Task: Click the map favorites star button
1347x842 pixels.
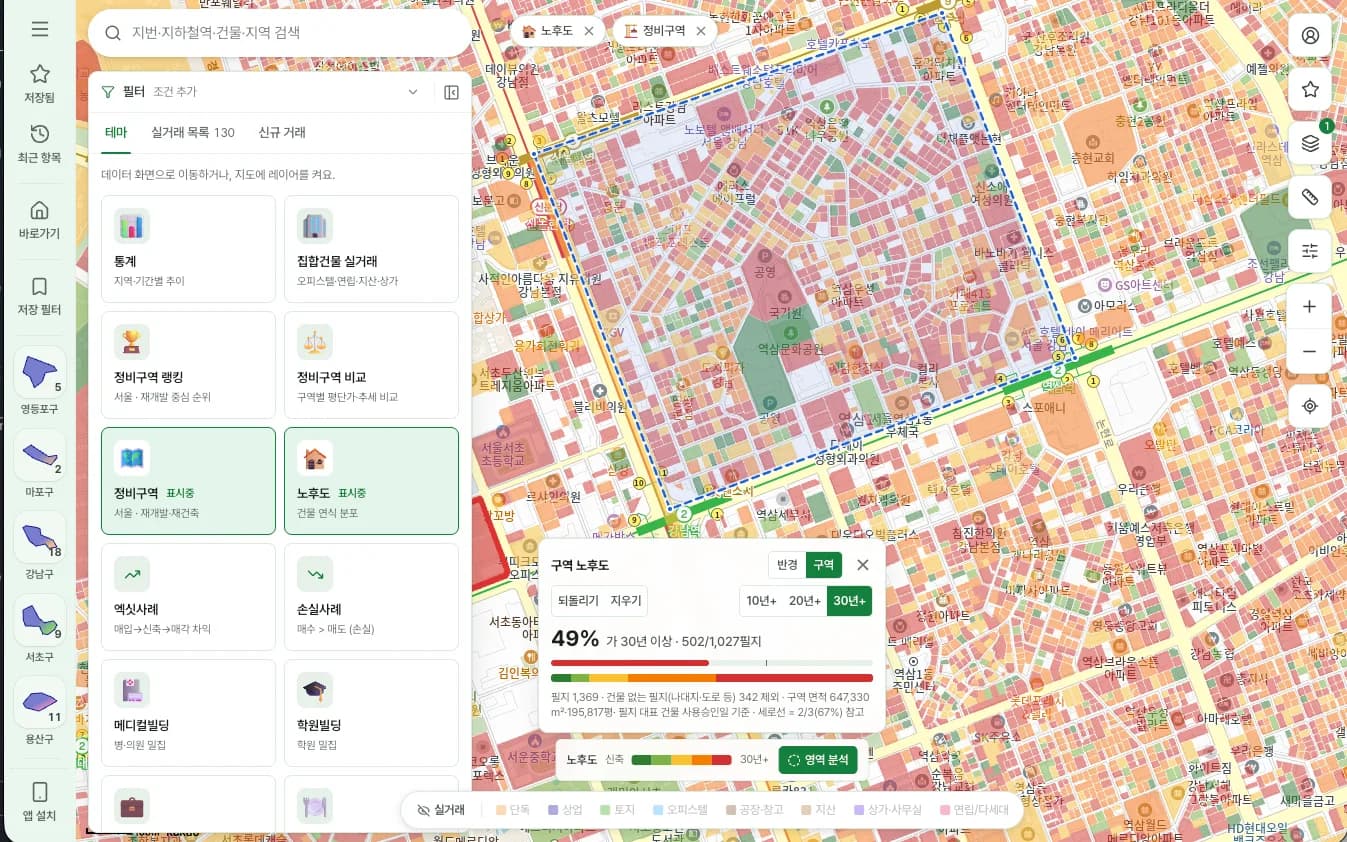Action: [x=1310, y=90]
